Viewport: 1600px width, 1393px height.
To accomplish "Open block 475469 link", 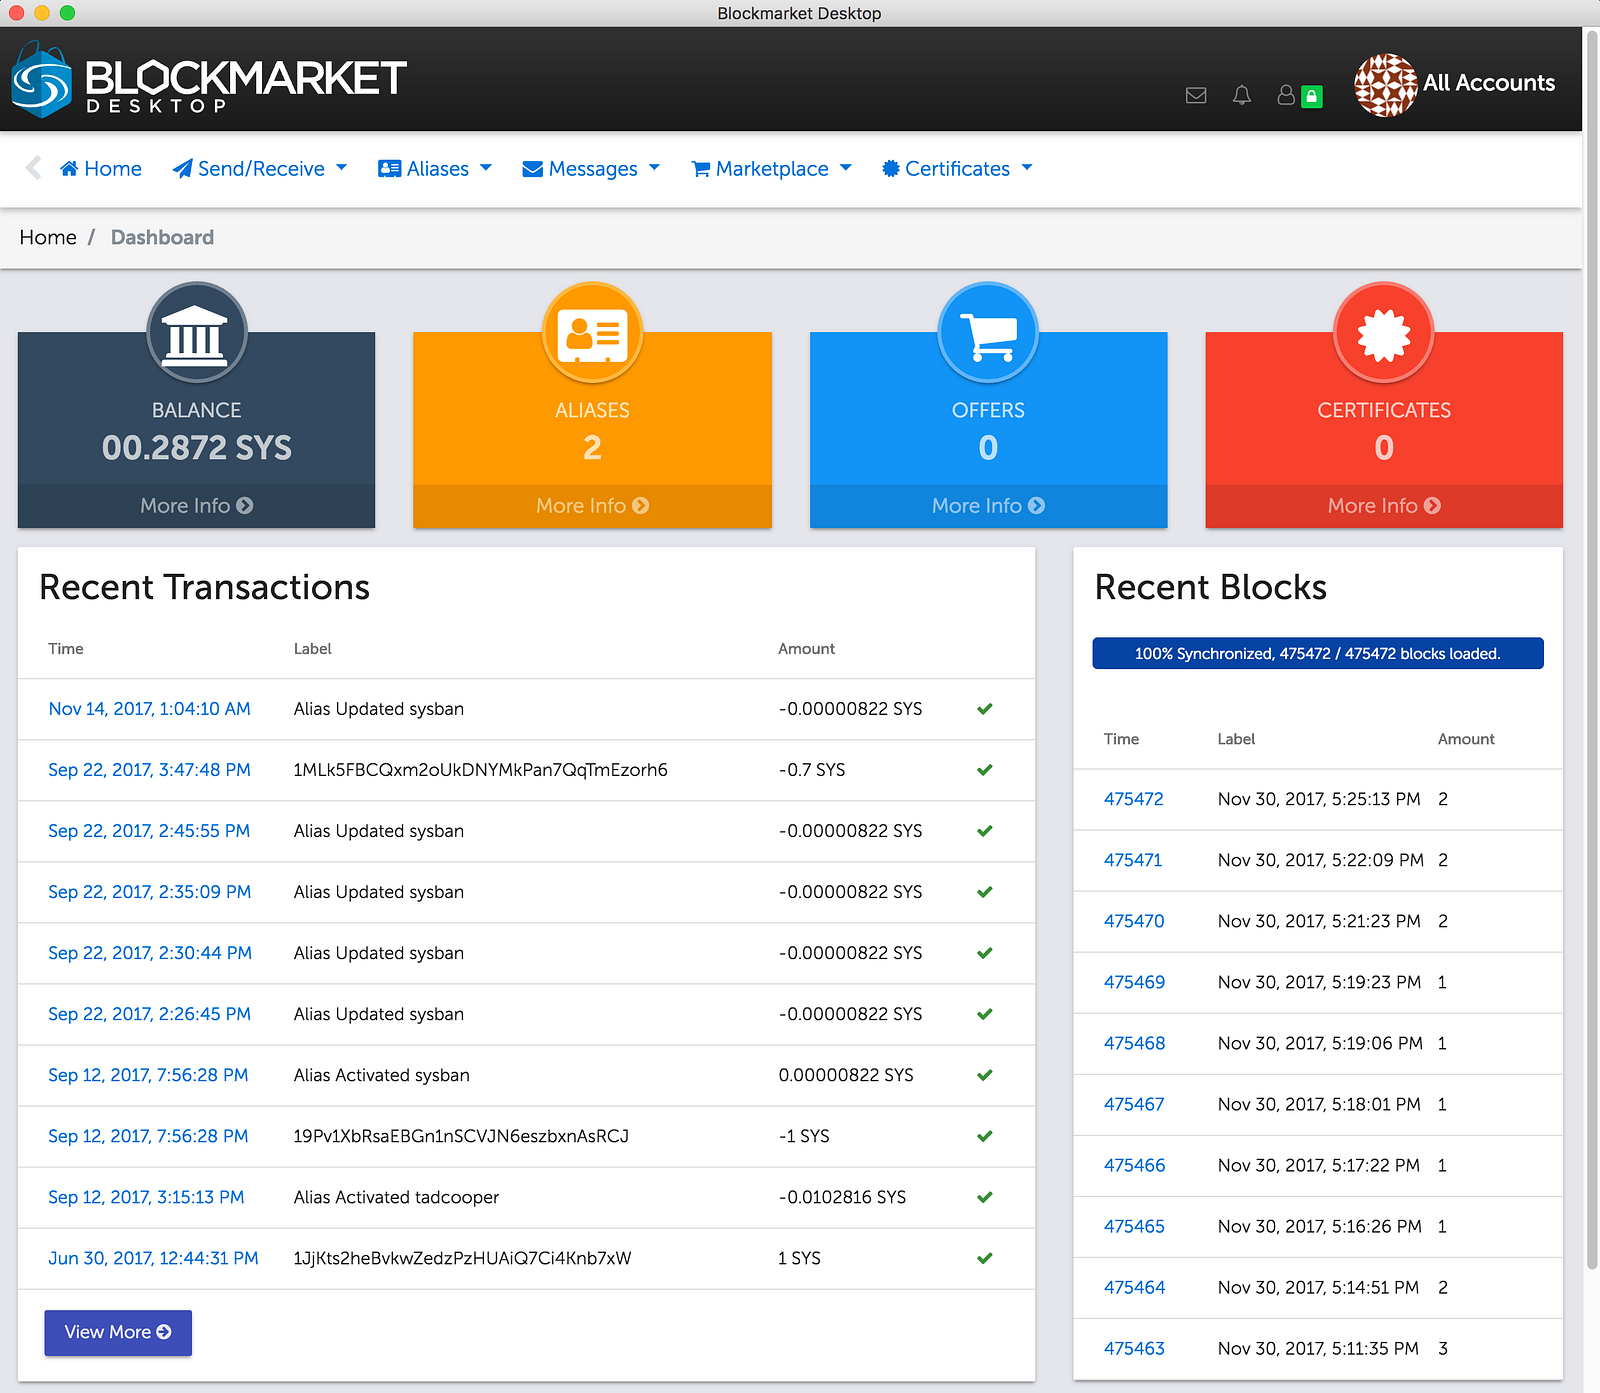I will (x=1135, y=982).
